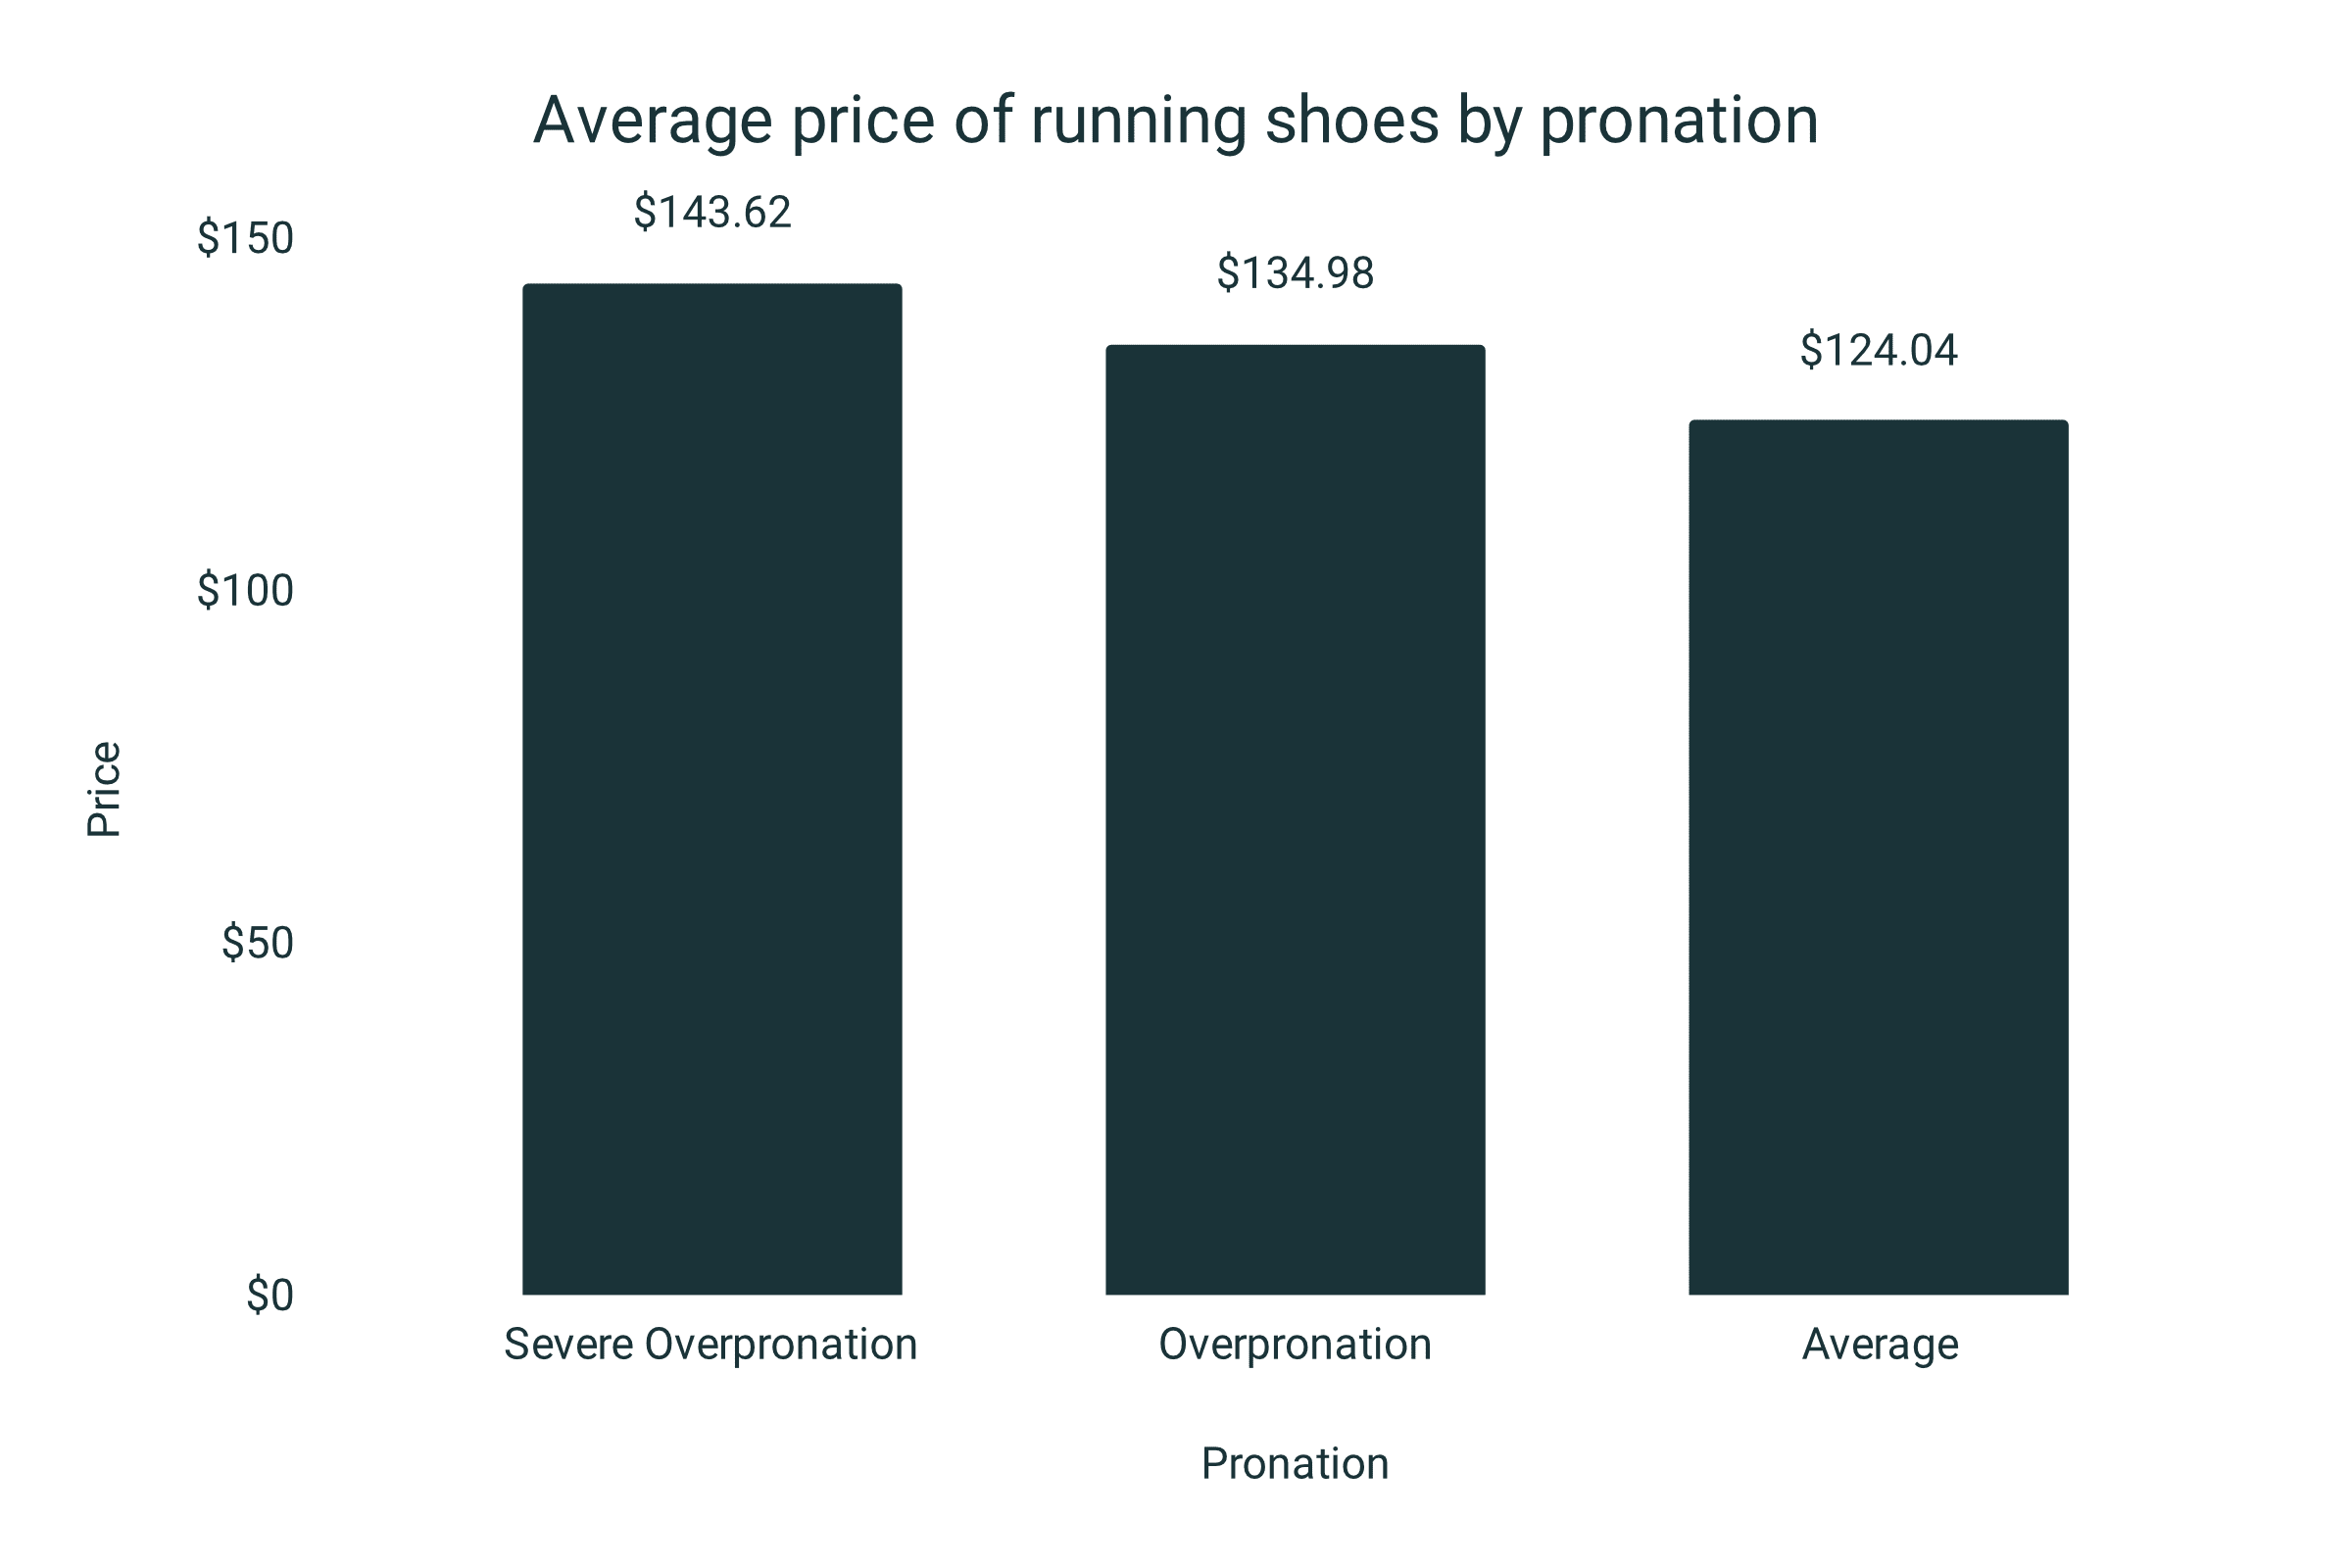Click the Pronation x-axis title
This screenshot has width=2352, height=1568.
point(1295,1464)
